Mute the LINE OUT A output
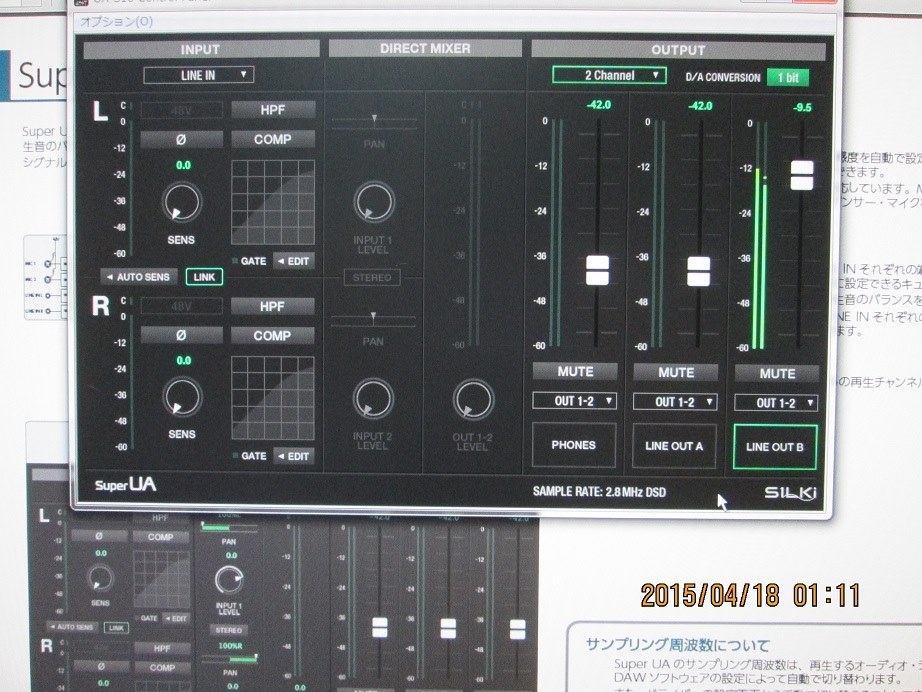Screen dimensions: 922x692 pyautogui.click(x=676, y=373)
